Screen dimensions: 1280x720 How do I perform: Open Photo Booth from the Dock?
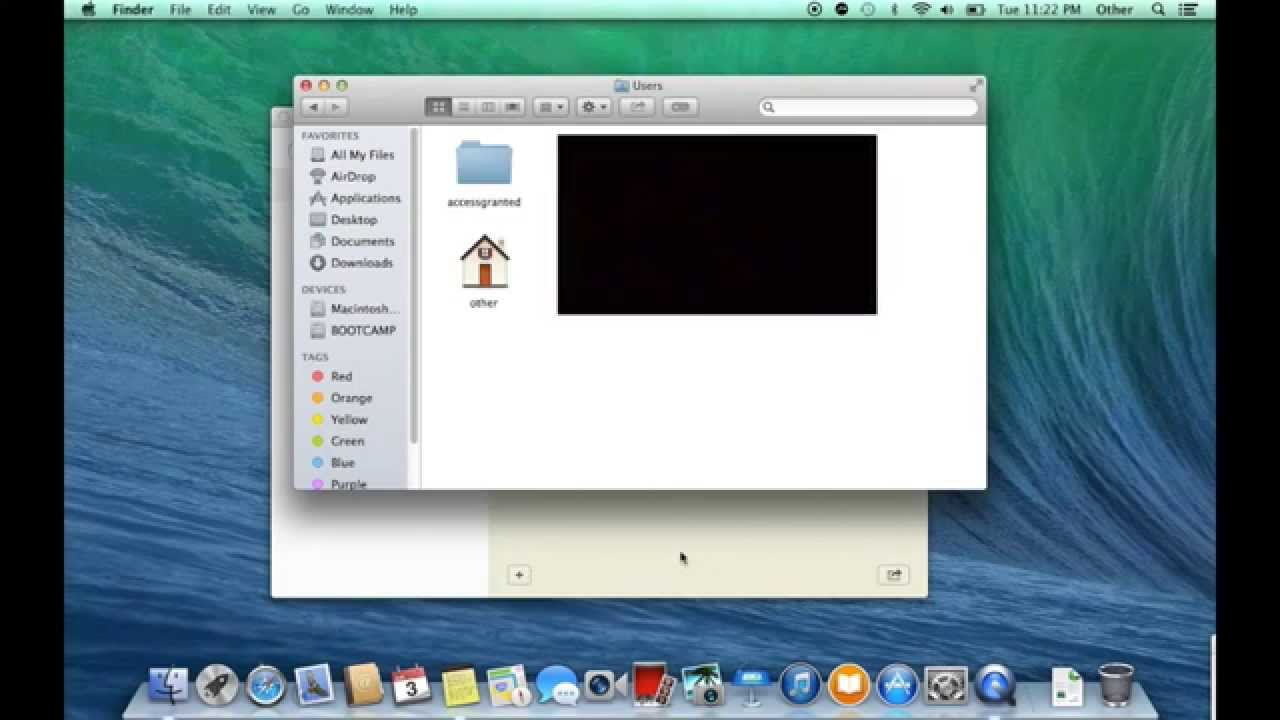tap(654, 685)
